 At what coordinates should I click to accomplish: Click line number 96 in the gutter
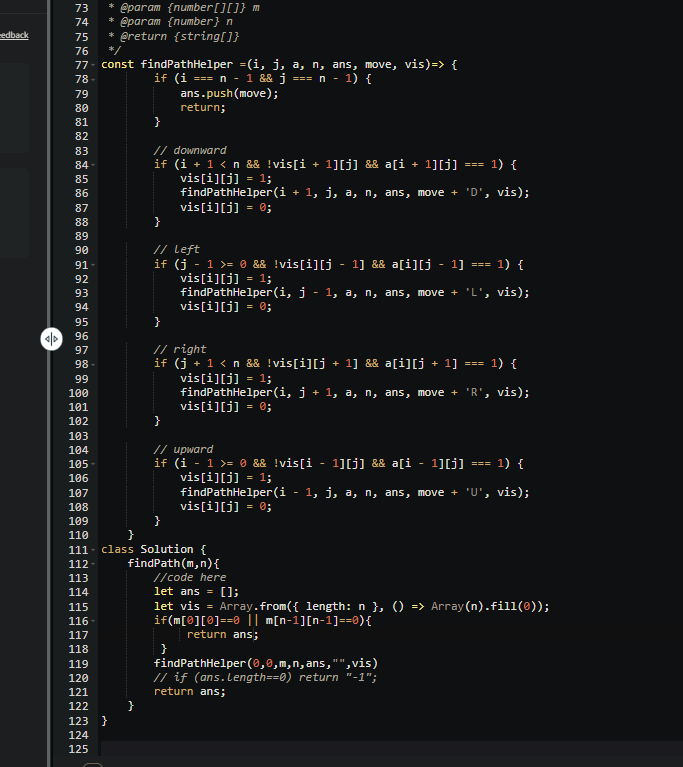82,336
